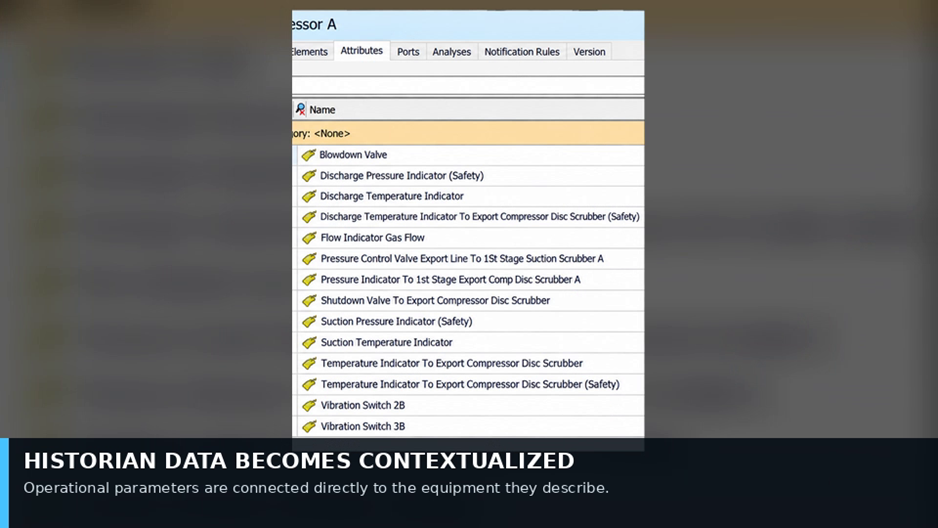938x528 pixels.
Task: Open the Analyses tab
Action: click(452, 52)
